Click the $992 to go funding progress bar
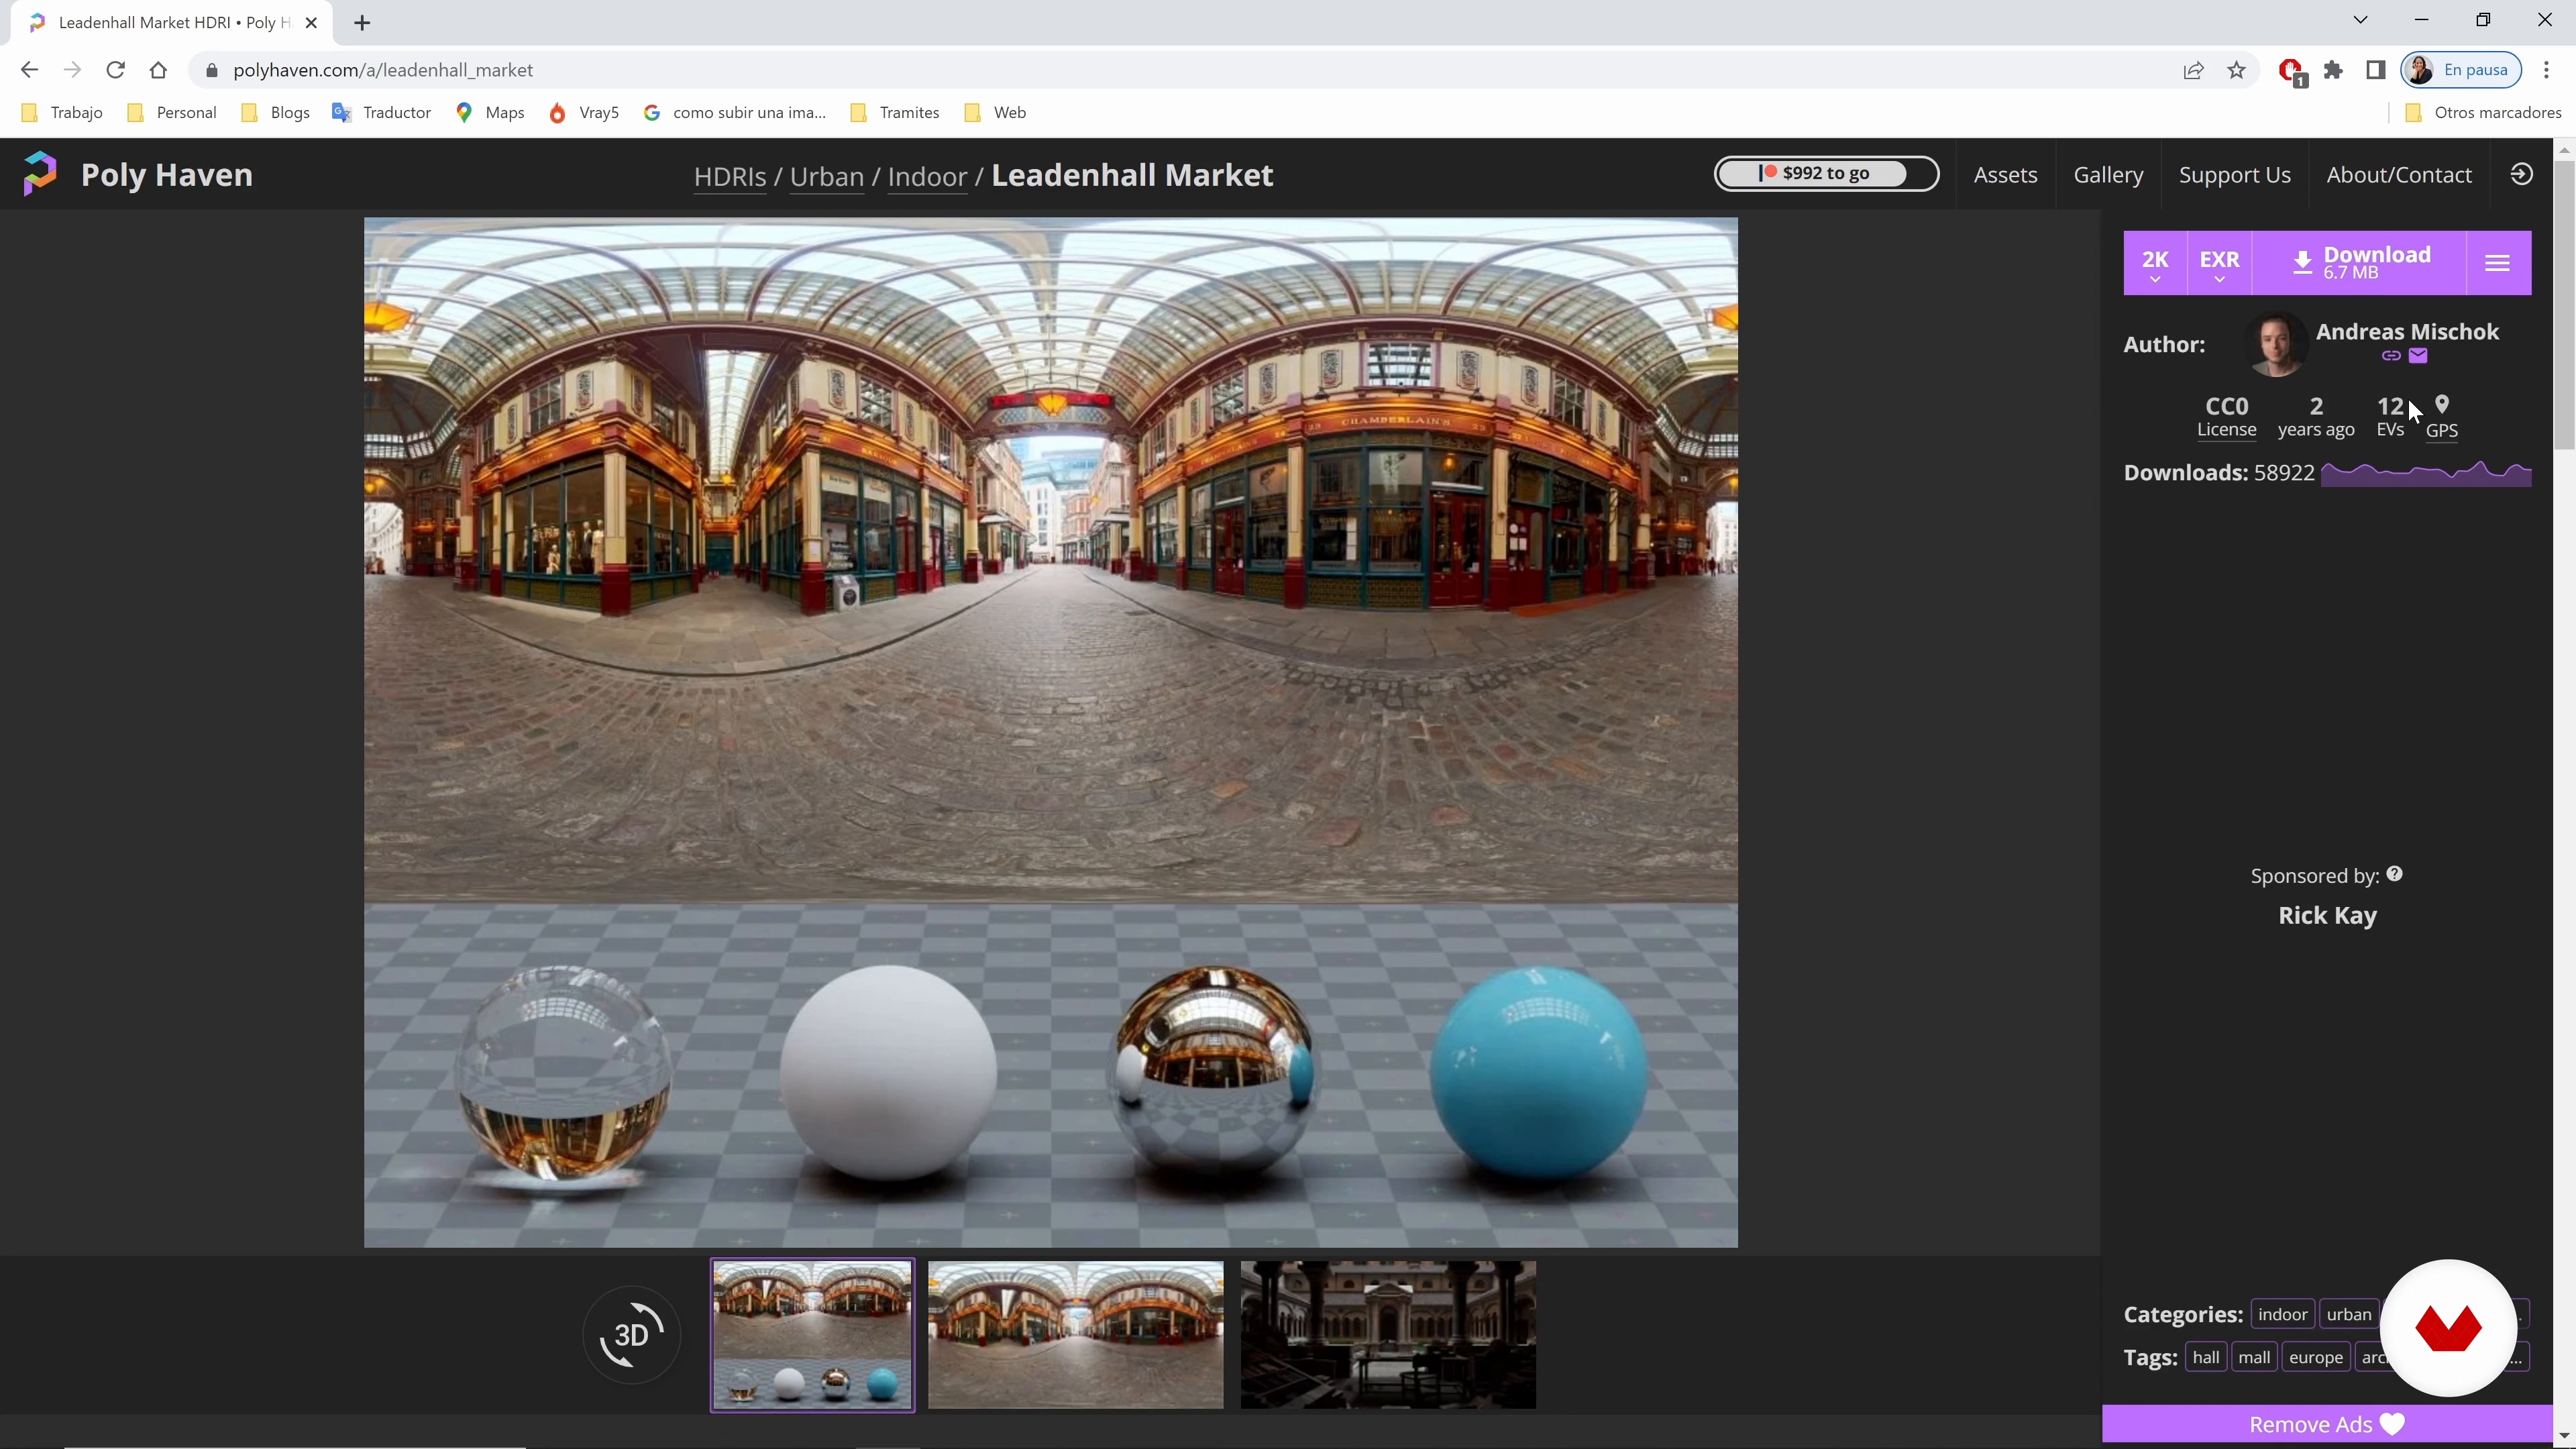The width and height of the screenshot is (2576, 1449). pyautogui.click(x=1826, y=173)
